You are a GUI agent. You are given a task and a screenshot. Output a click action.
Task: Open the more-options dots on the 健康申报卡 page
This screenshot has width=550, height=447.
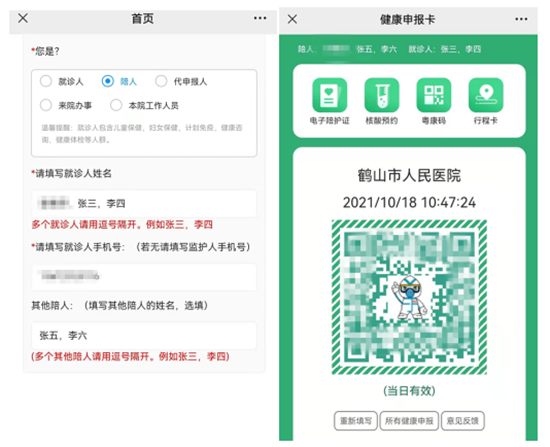pyautogui.click(x=521, y=19)
